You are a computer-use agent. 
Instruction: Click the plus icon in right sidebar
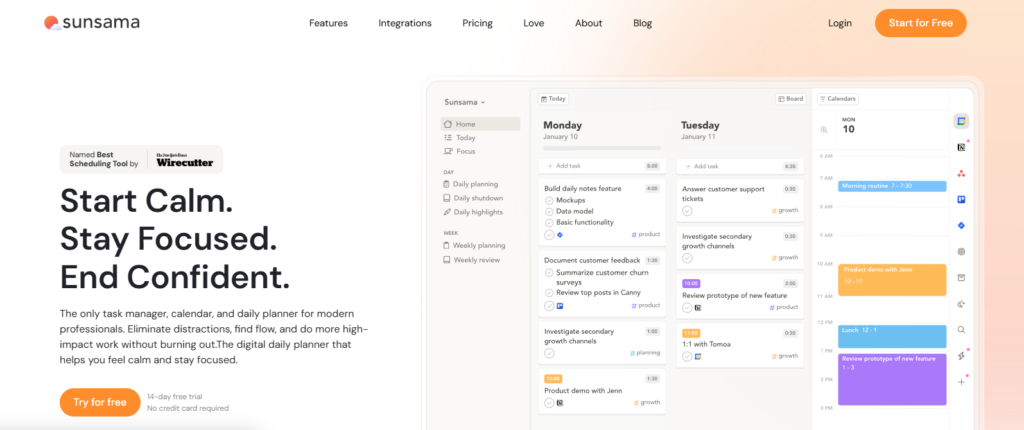(961, 381)
